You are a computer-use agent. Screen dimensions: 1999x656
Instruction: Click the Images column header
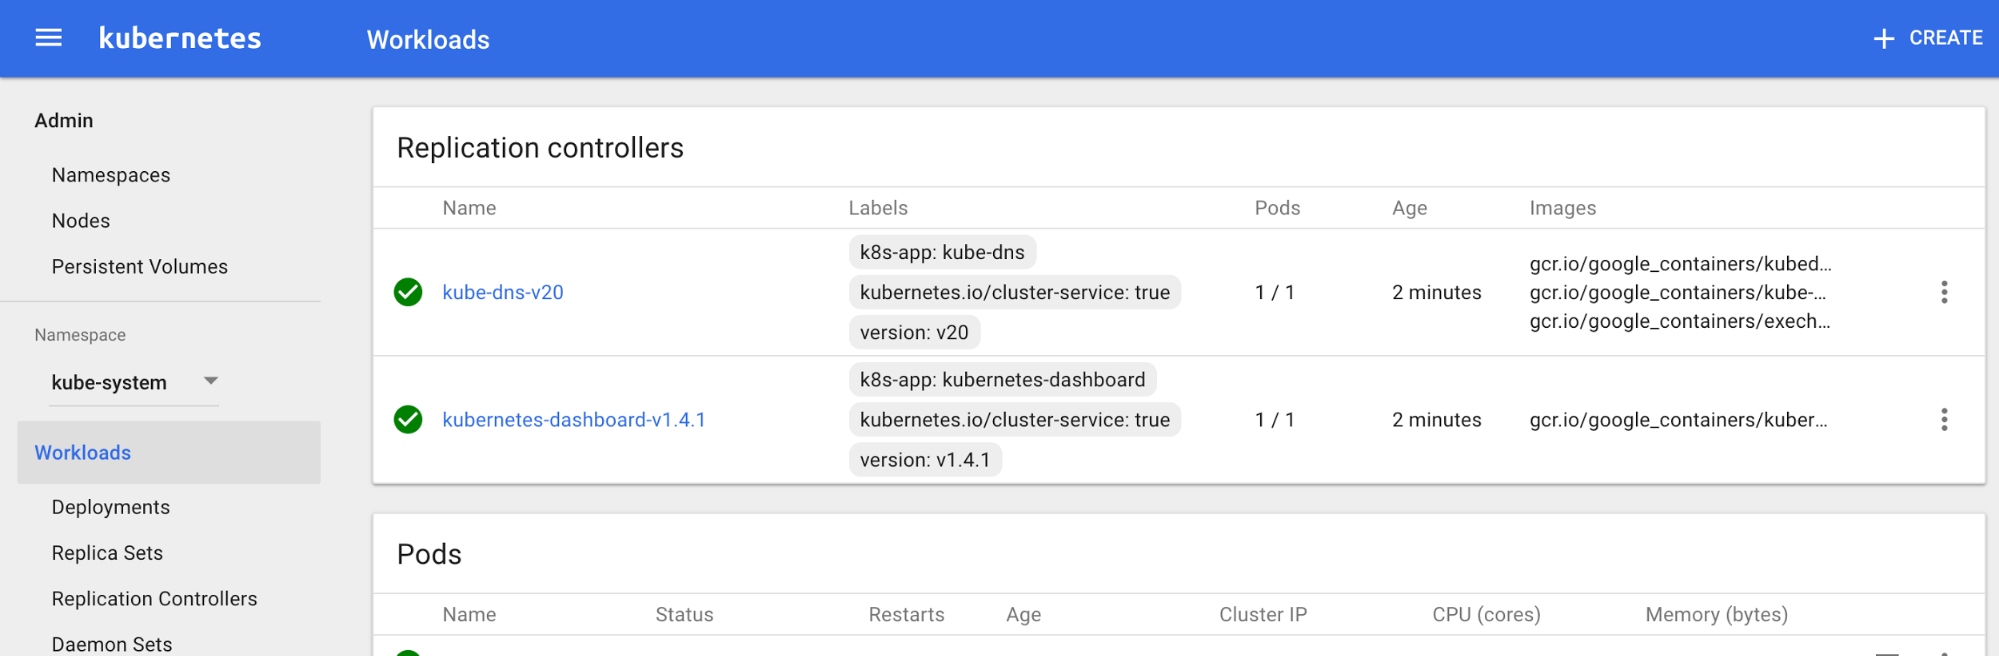(1562, 208)
